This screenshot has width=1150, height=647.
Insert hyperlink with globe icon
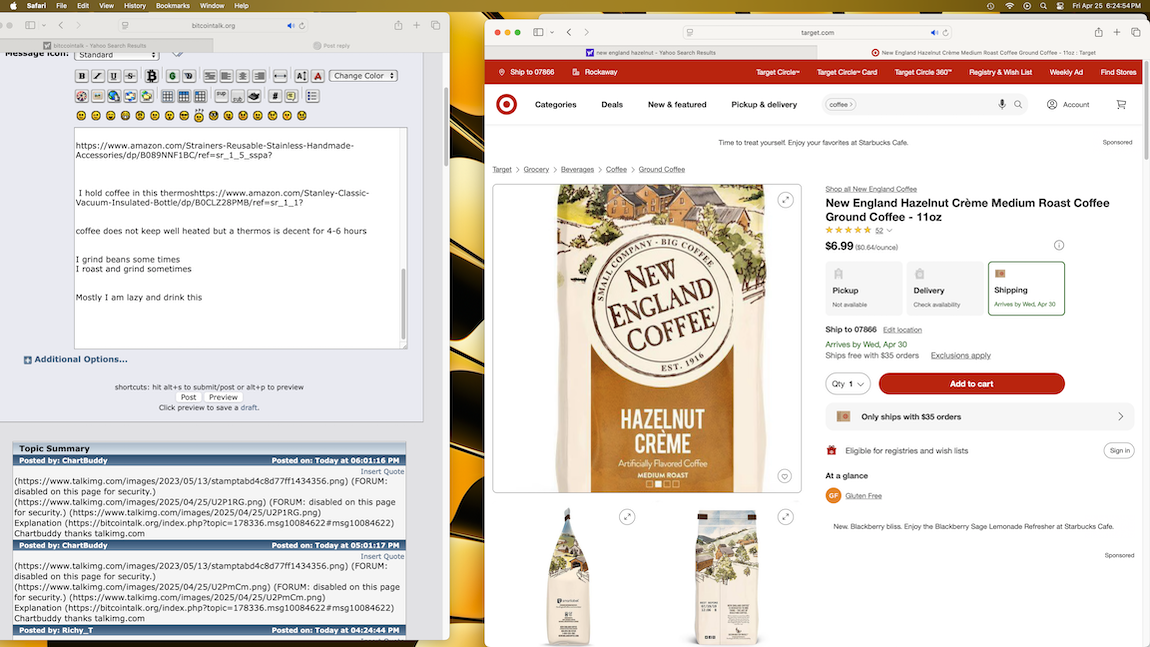[x=114, y=96]
